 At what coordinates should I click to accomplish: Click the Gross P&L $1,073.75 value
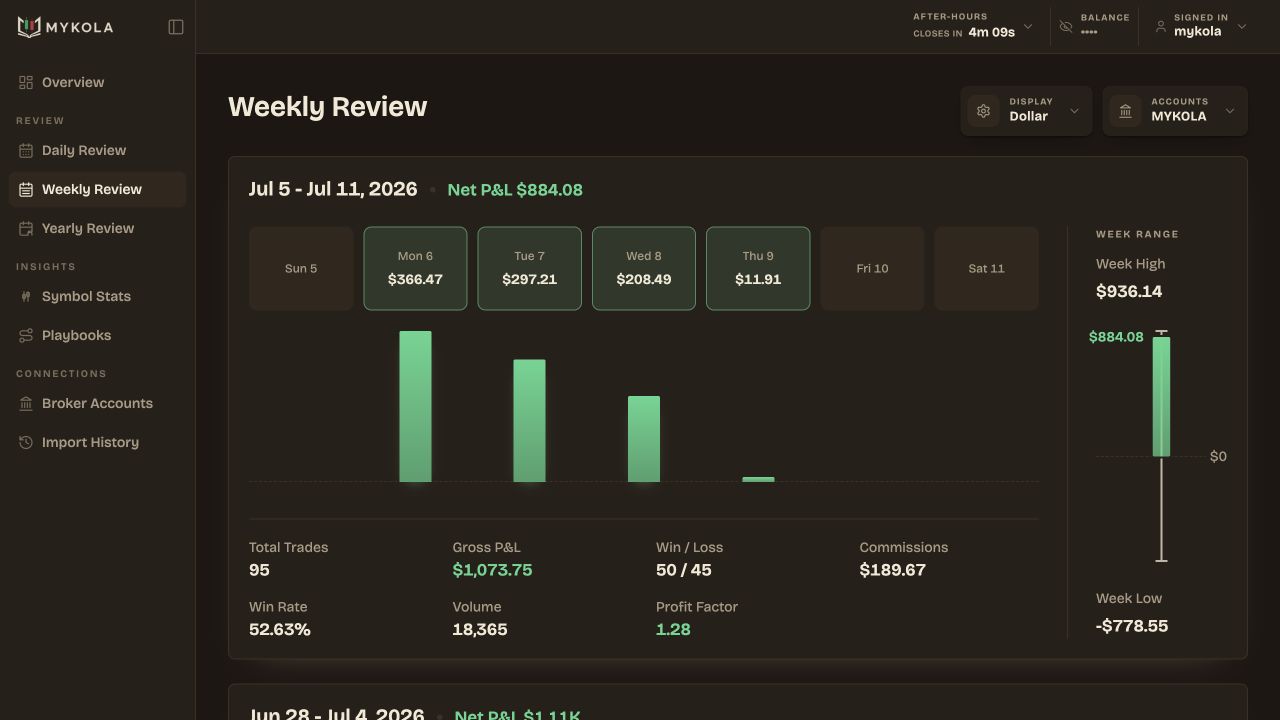pyautogui.click(x=492, y=570)
